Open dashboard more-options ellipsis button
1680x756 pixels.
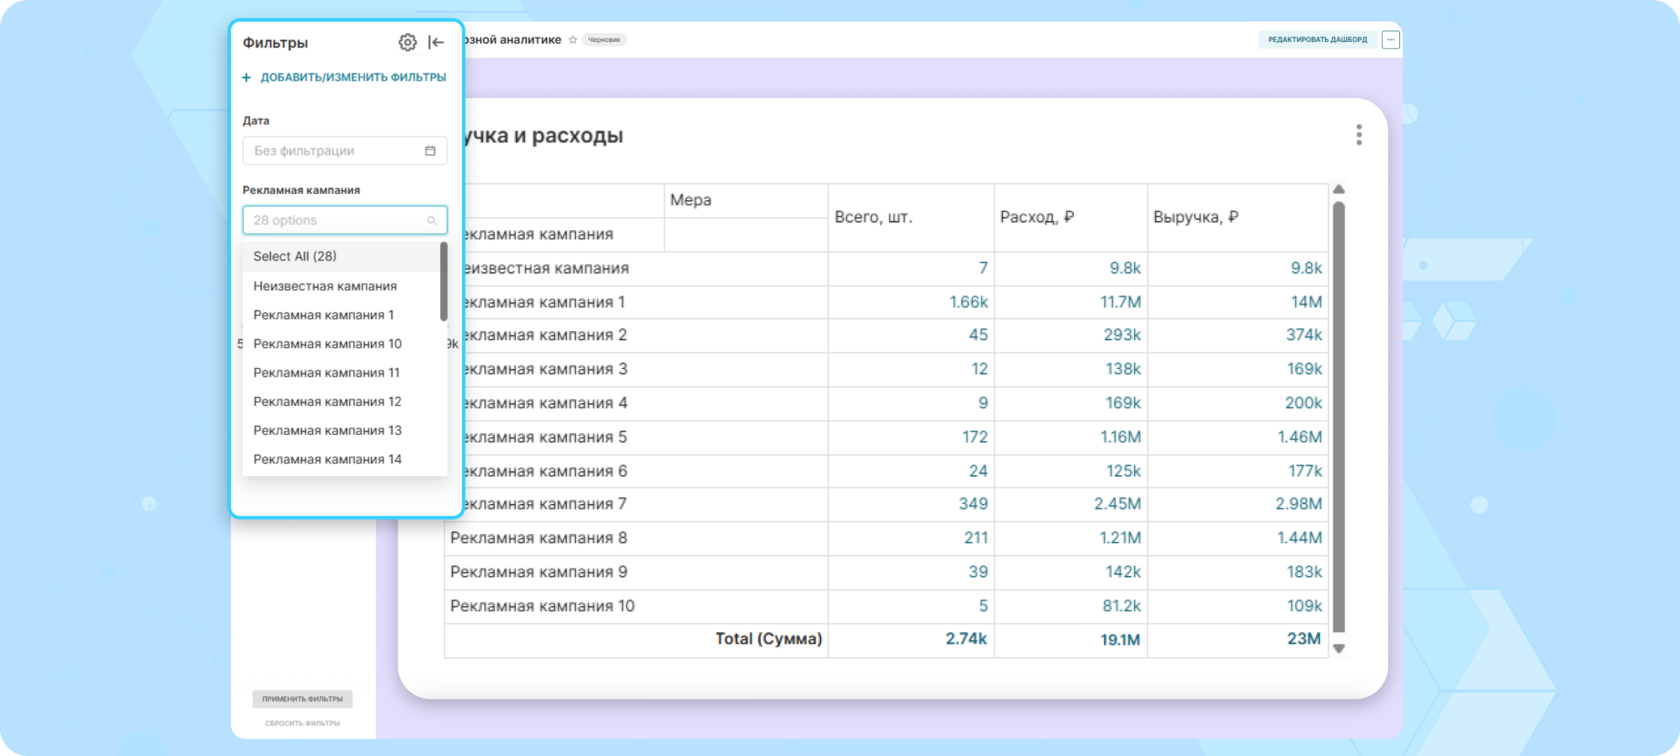coord(1391,40)
